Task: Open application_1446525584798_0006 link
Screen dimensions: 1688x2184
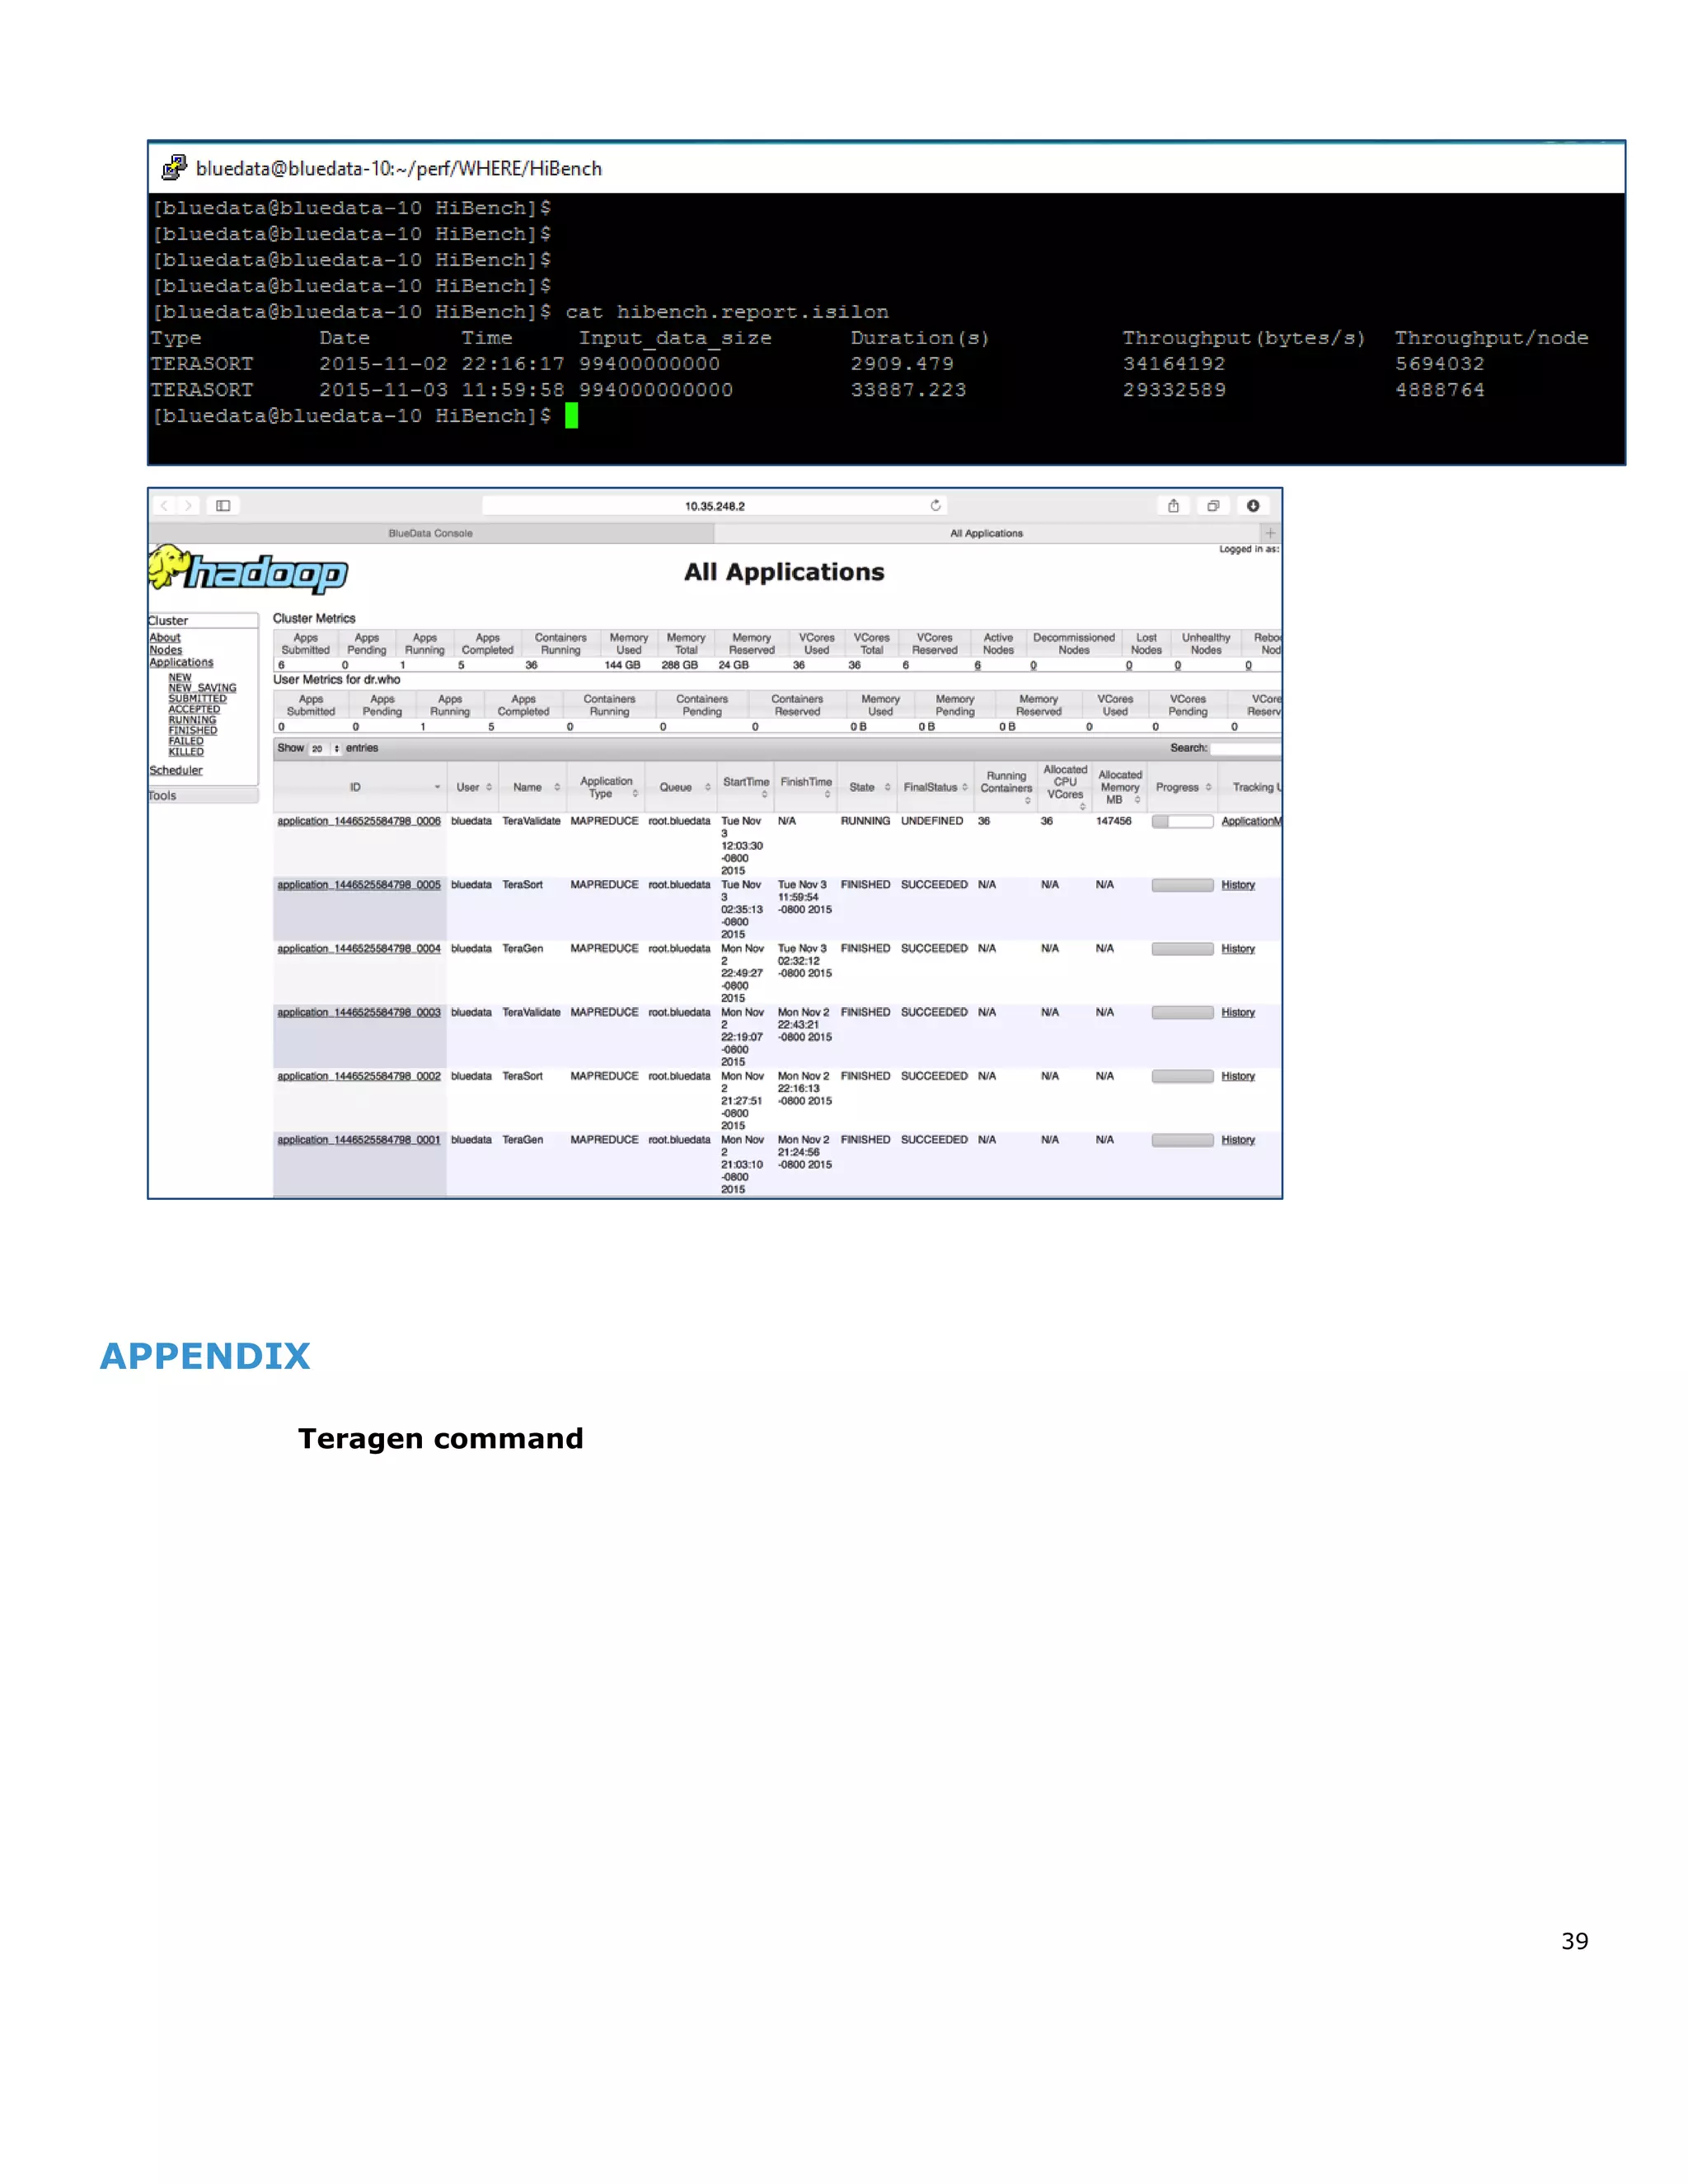Action: coord(359,821)
